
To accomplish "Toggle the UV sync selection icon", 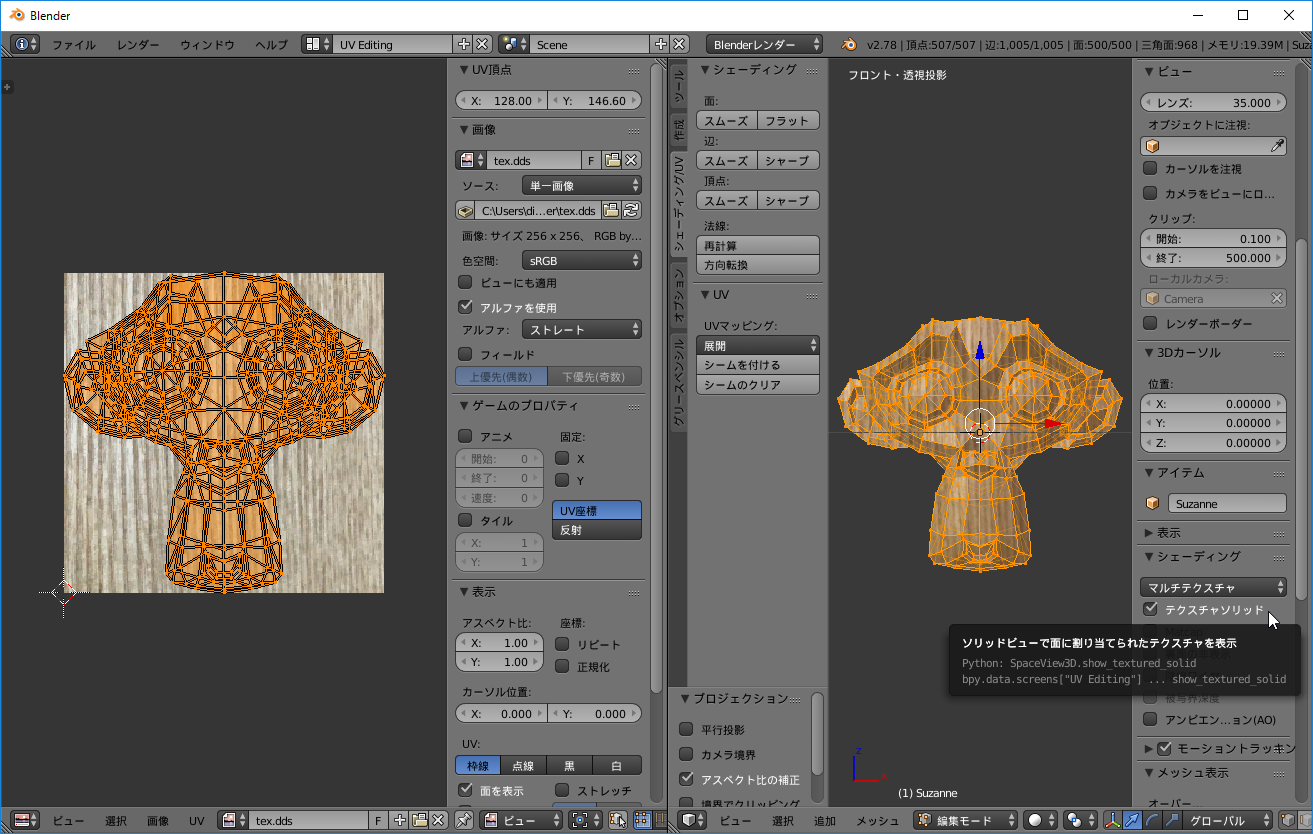I will [619, 820].
